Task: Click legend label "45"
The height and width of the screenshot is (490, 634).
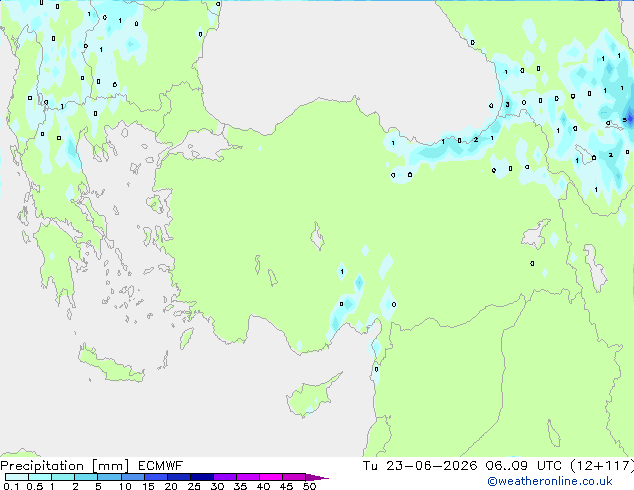Action: [286, 486]
